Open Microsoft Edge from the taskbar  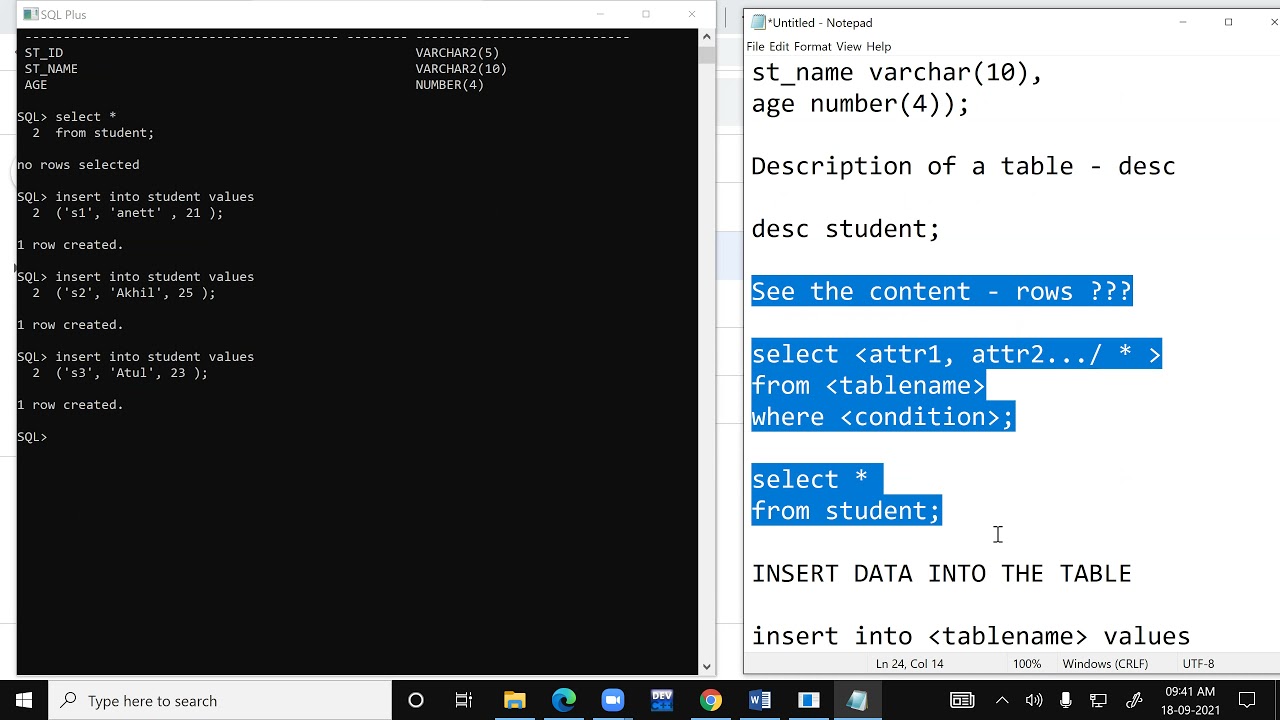(x=563, y=700)
